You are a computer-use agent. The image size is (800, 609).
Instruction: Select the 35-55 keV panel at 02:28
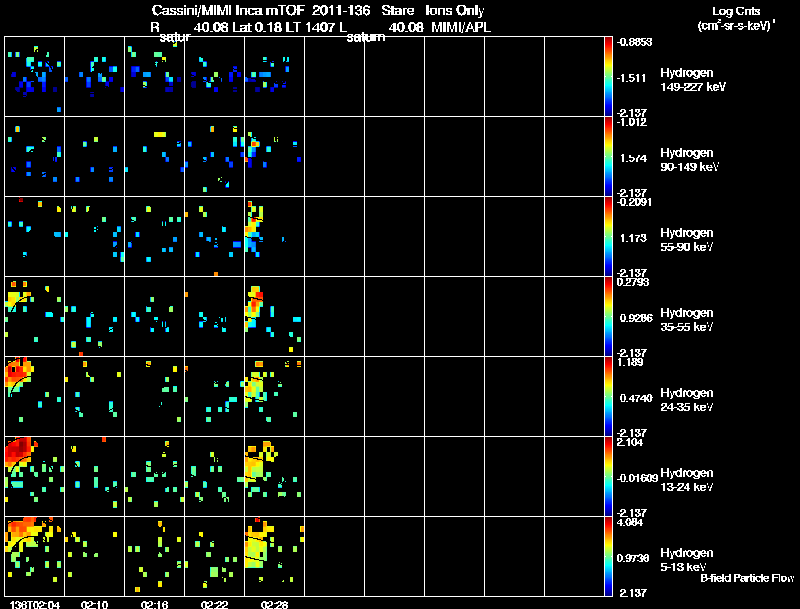click(274, 317)
